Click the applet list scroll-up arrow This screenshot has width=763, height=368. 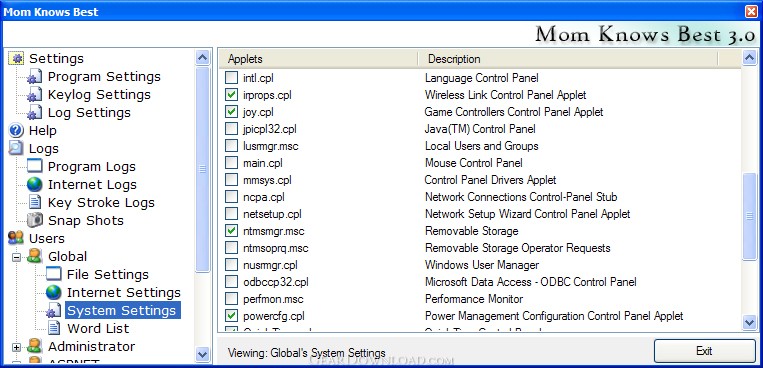[x=749, y=58]
